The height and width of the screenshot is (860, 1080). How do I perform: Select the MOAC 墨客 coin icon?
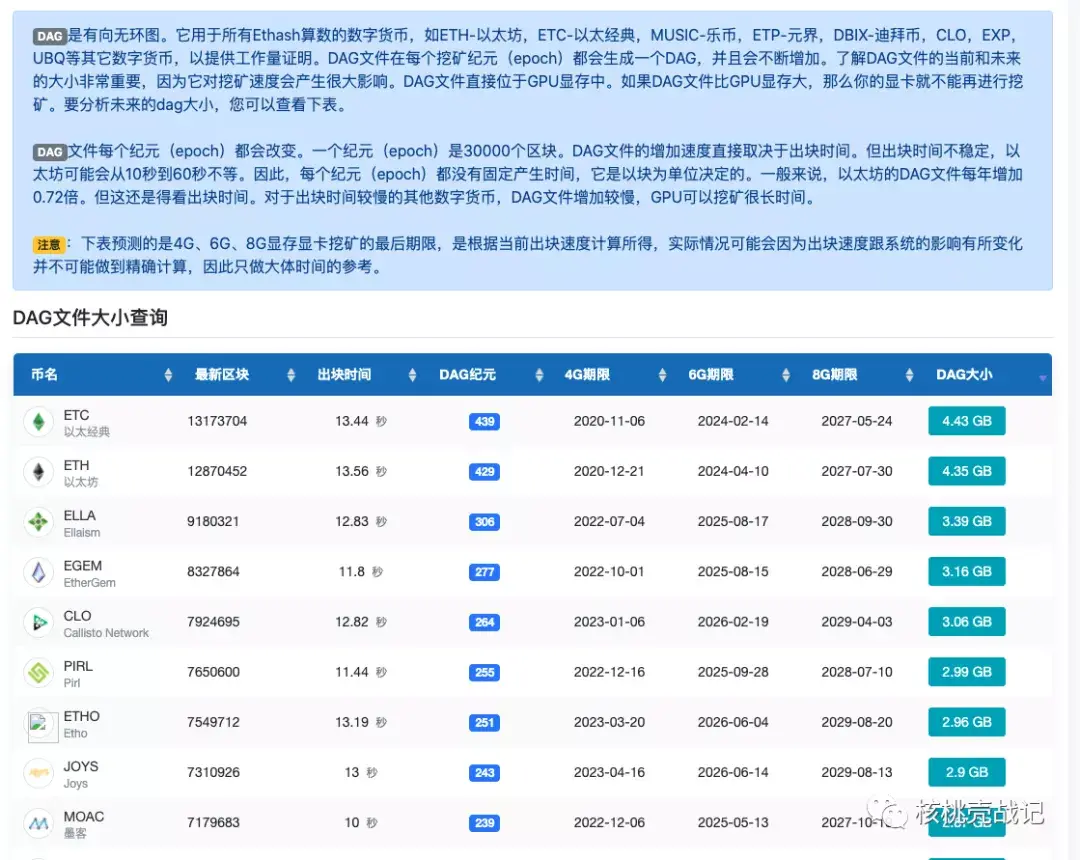[40, 822]
